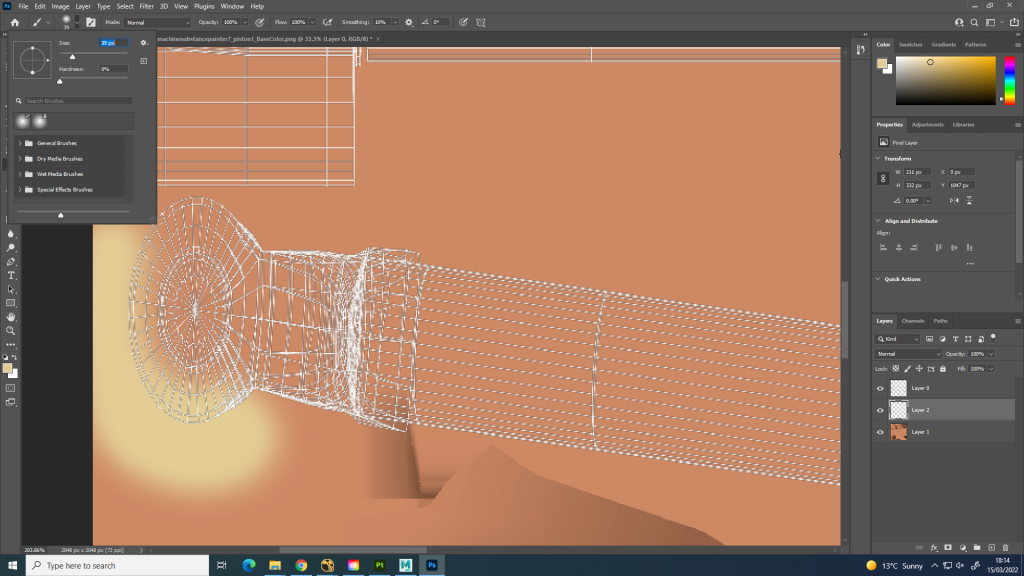
Task: Open the Filter menu
Action: 146,7
